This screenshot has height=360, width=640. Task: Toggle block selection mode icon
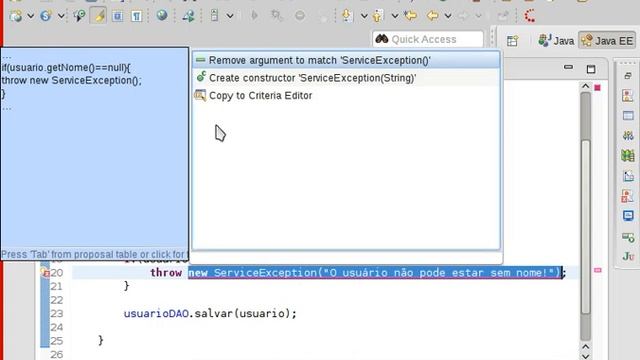click(x=118, y=16)
